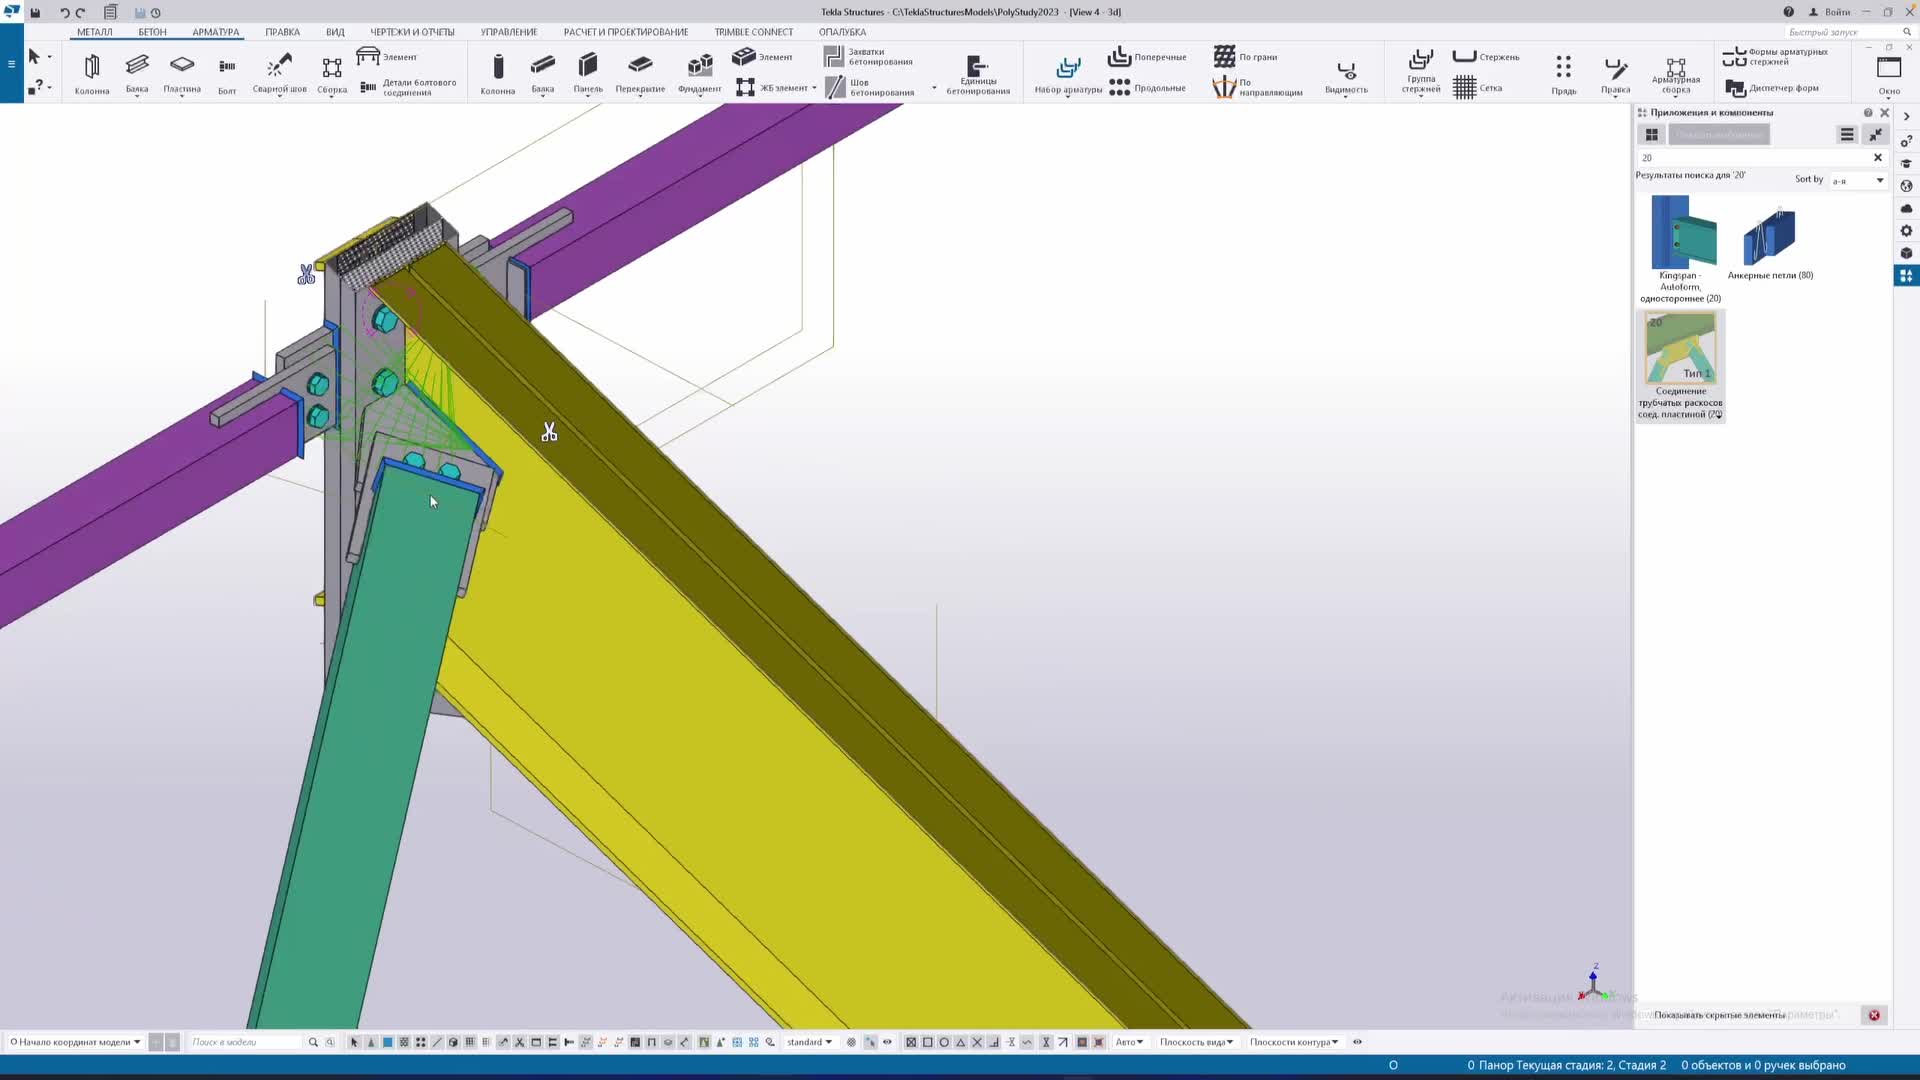Select the Сетка mesh tool
The width and height of the screenshot is (1920, 1080).
[1478, 88]
